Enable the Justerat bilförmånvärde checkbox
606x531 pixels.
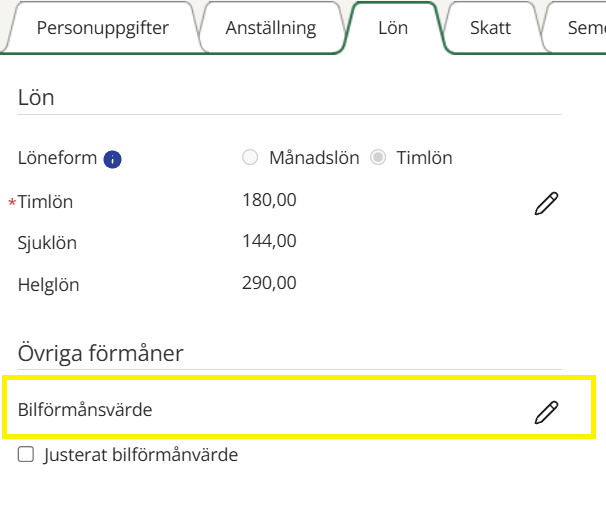[26, 455]
